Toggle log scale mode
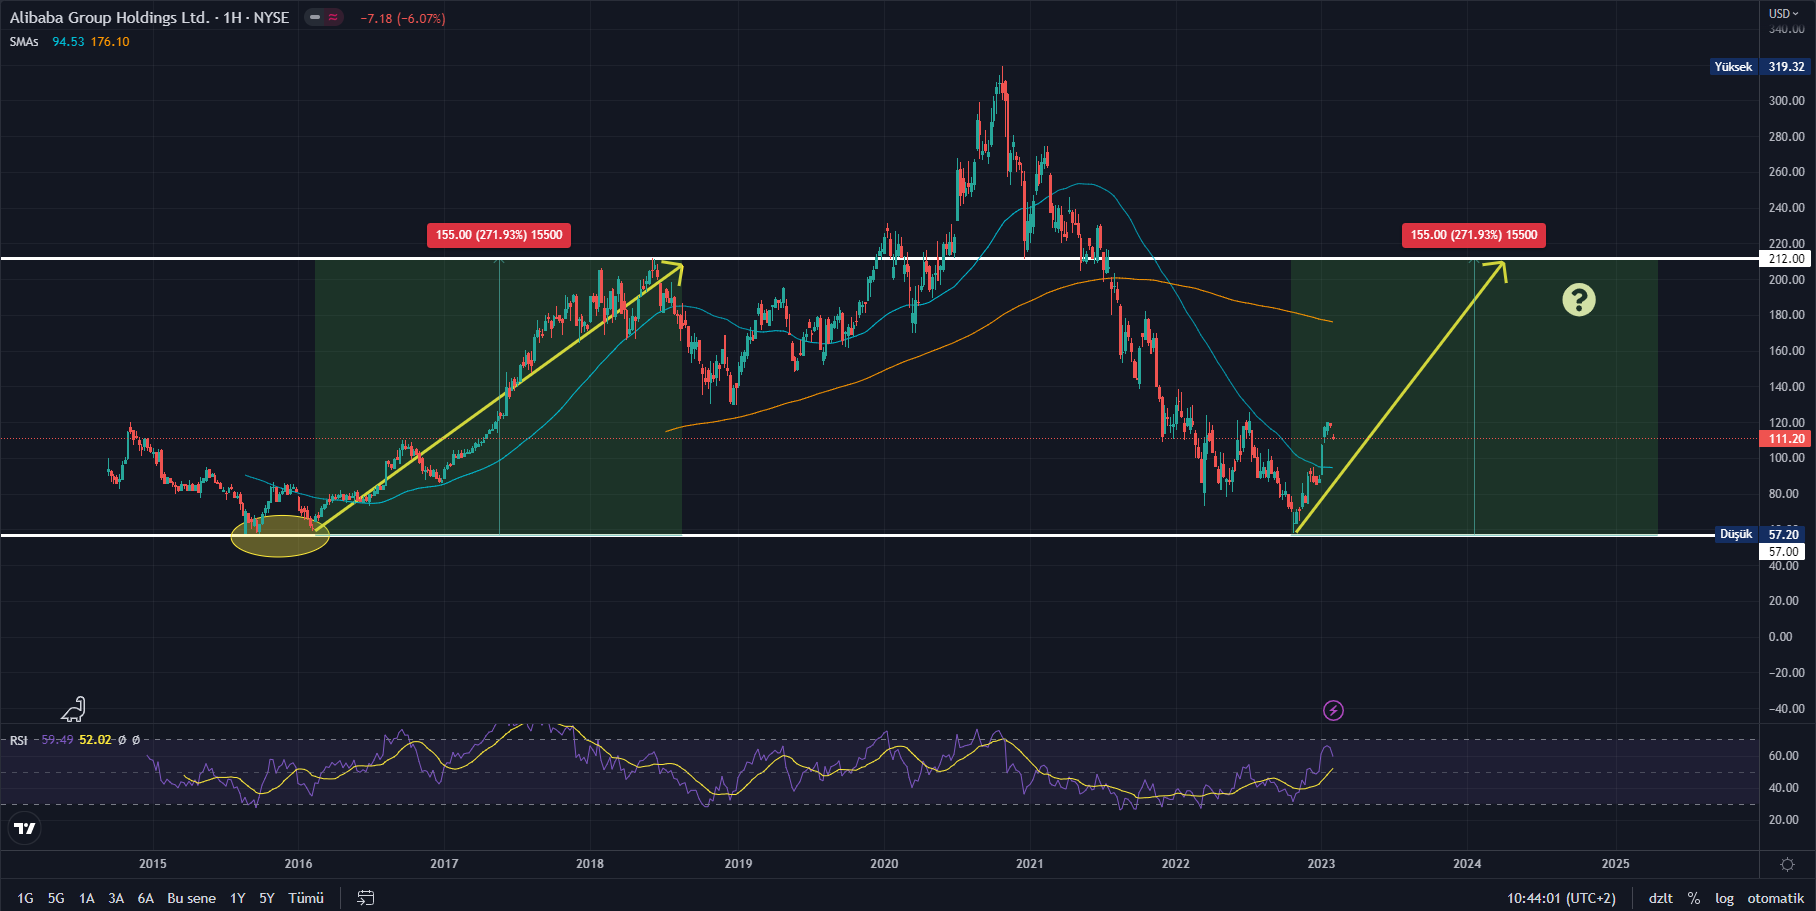 tap(1724, 898)
